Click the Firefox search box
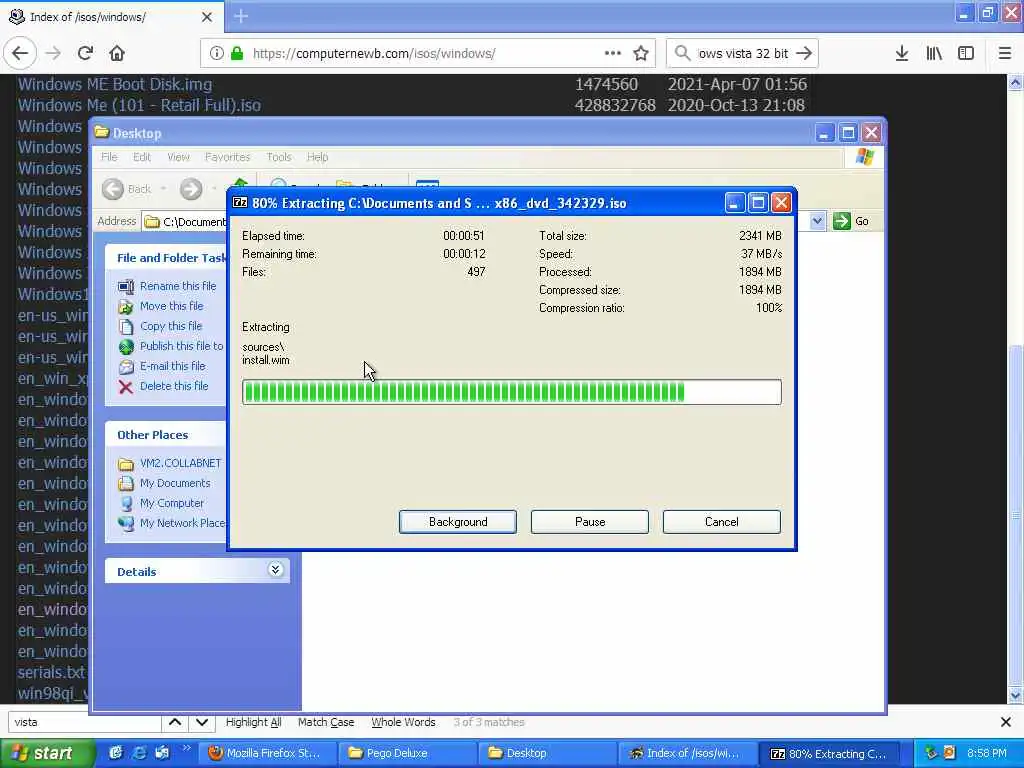The height and width of the screenshot is (768, 1024). point(743,53)
